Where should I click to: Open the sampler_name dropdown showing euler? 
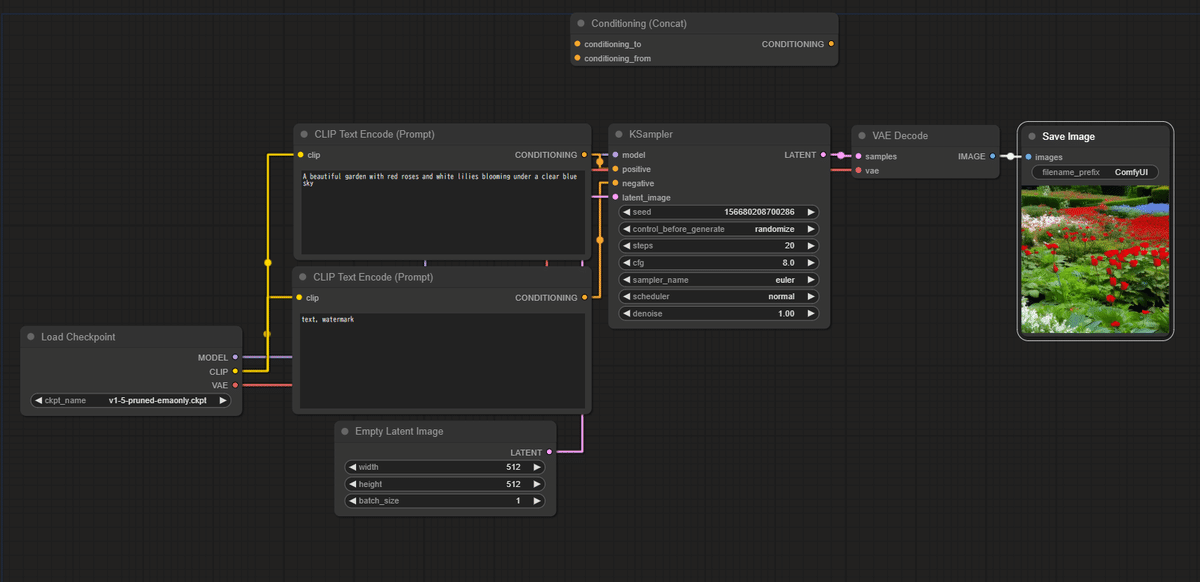pos(719,280)
